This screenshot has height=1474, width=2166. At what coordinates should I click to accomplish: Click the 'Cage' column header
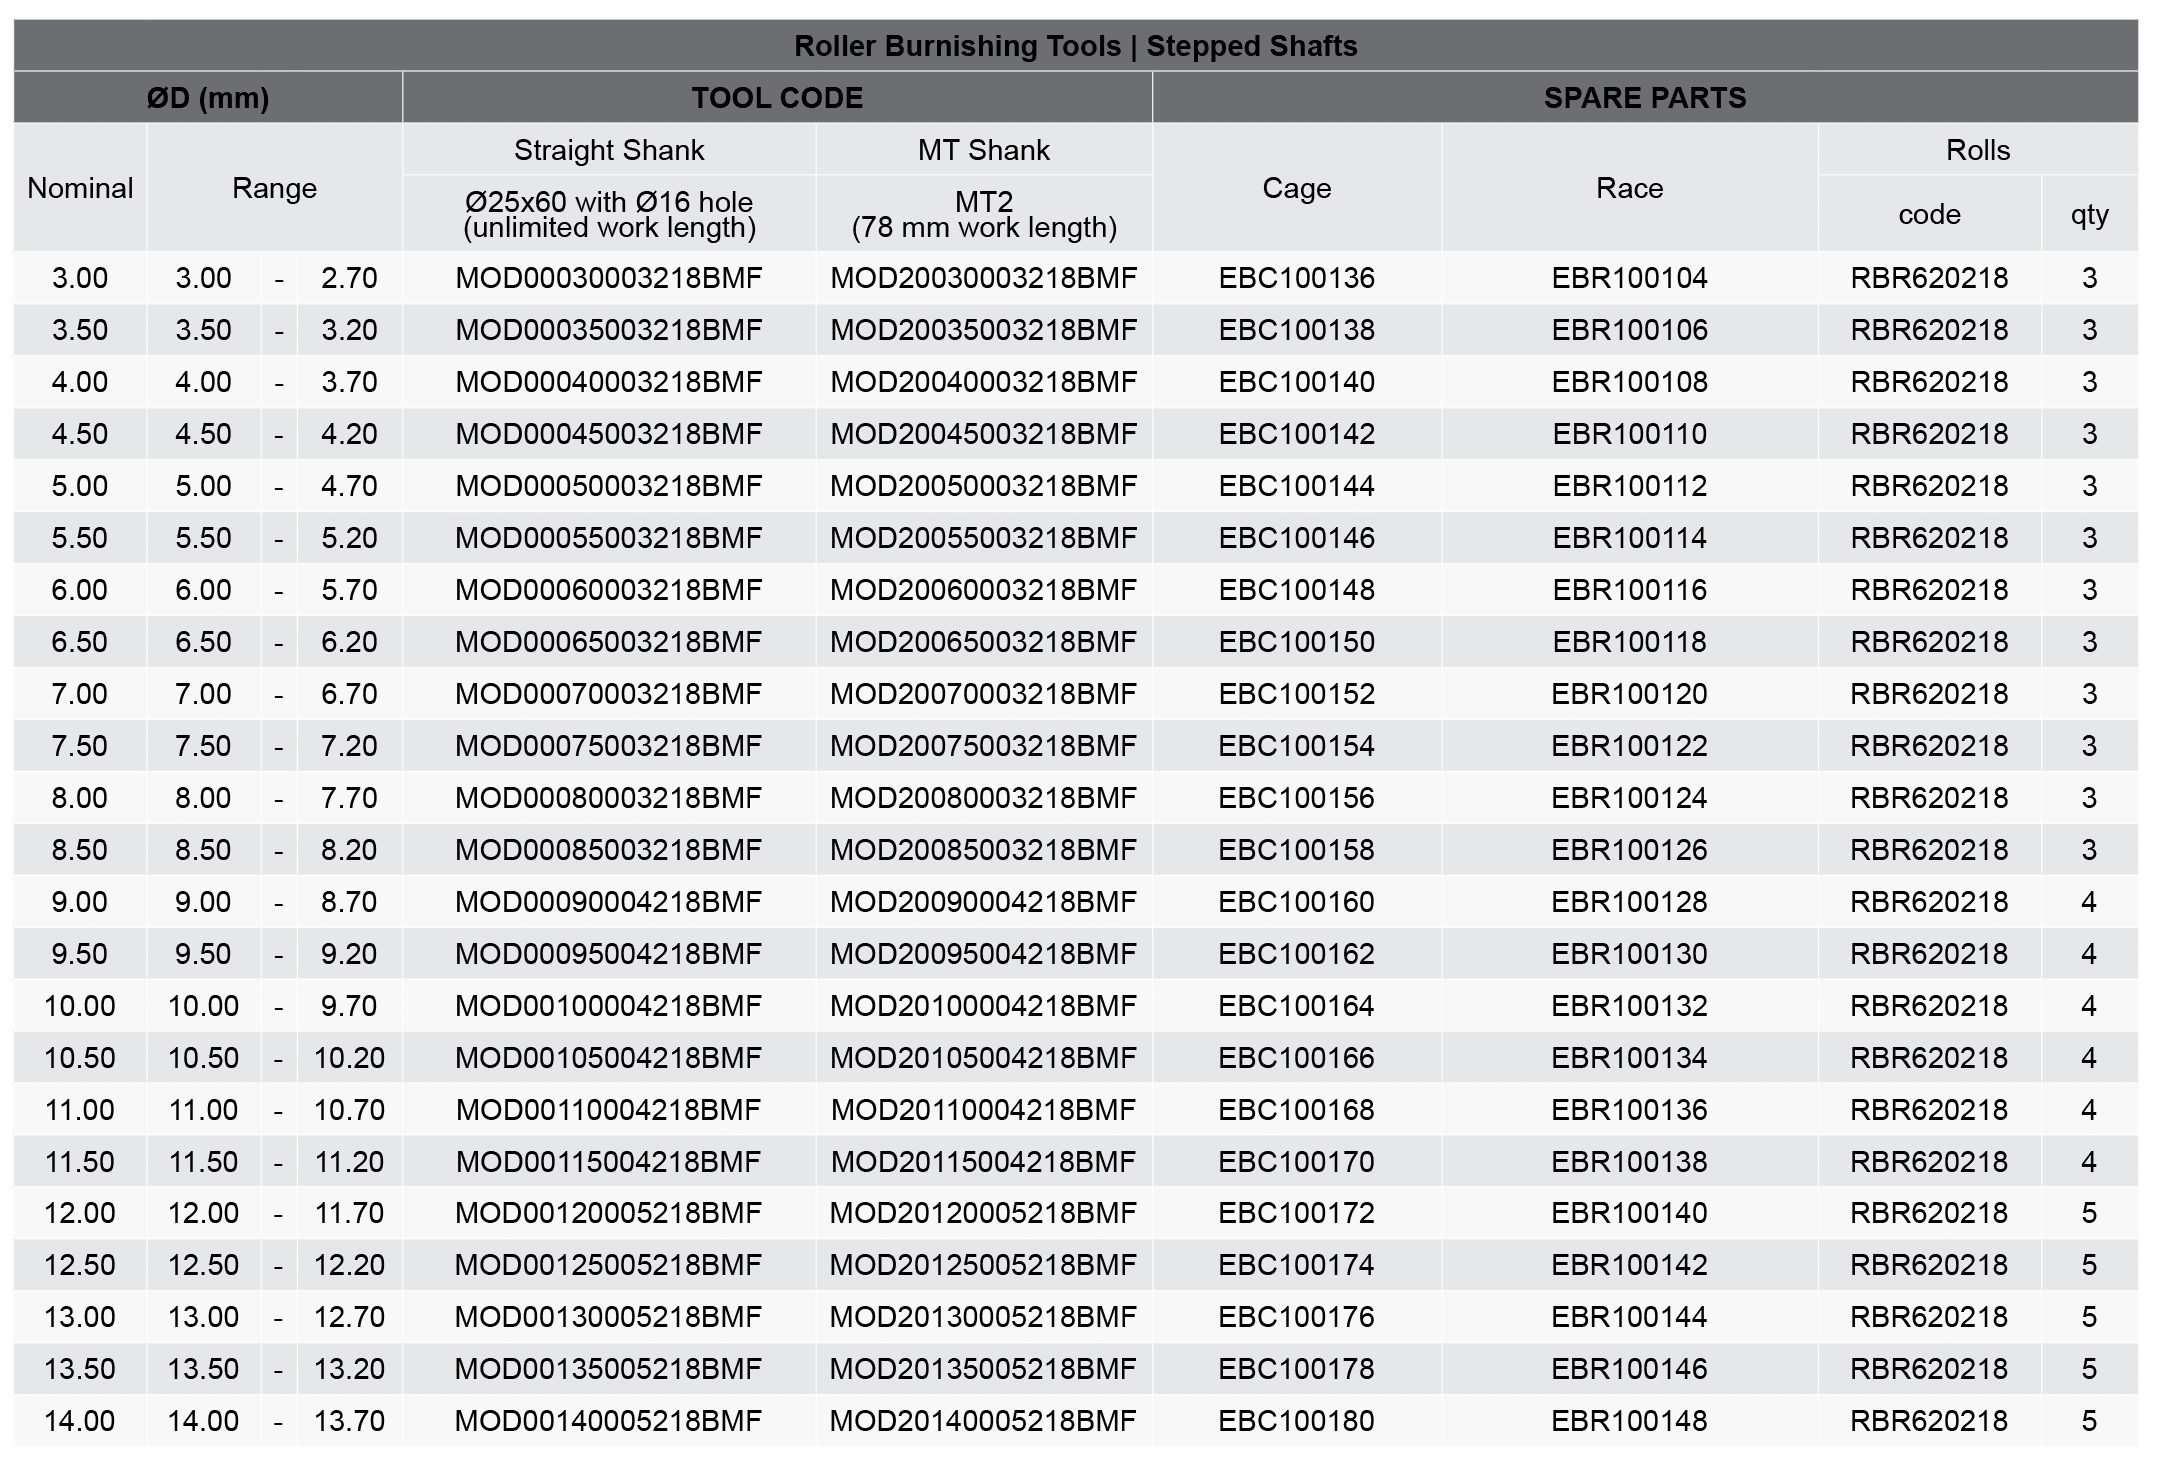point(1297,188)
